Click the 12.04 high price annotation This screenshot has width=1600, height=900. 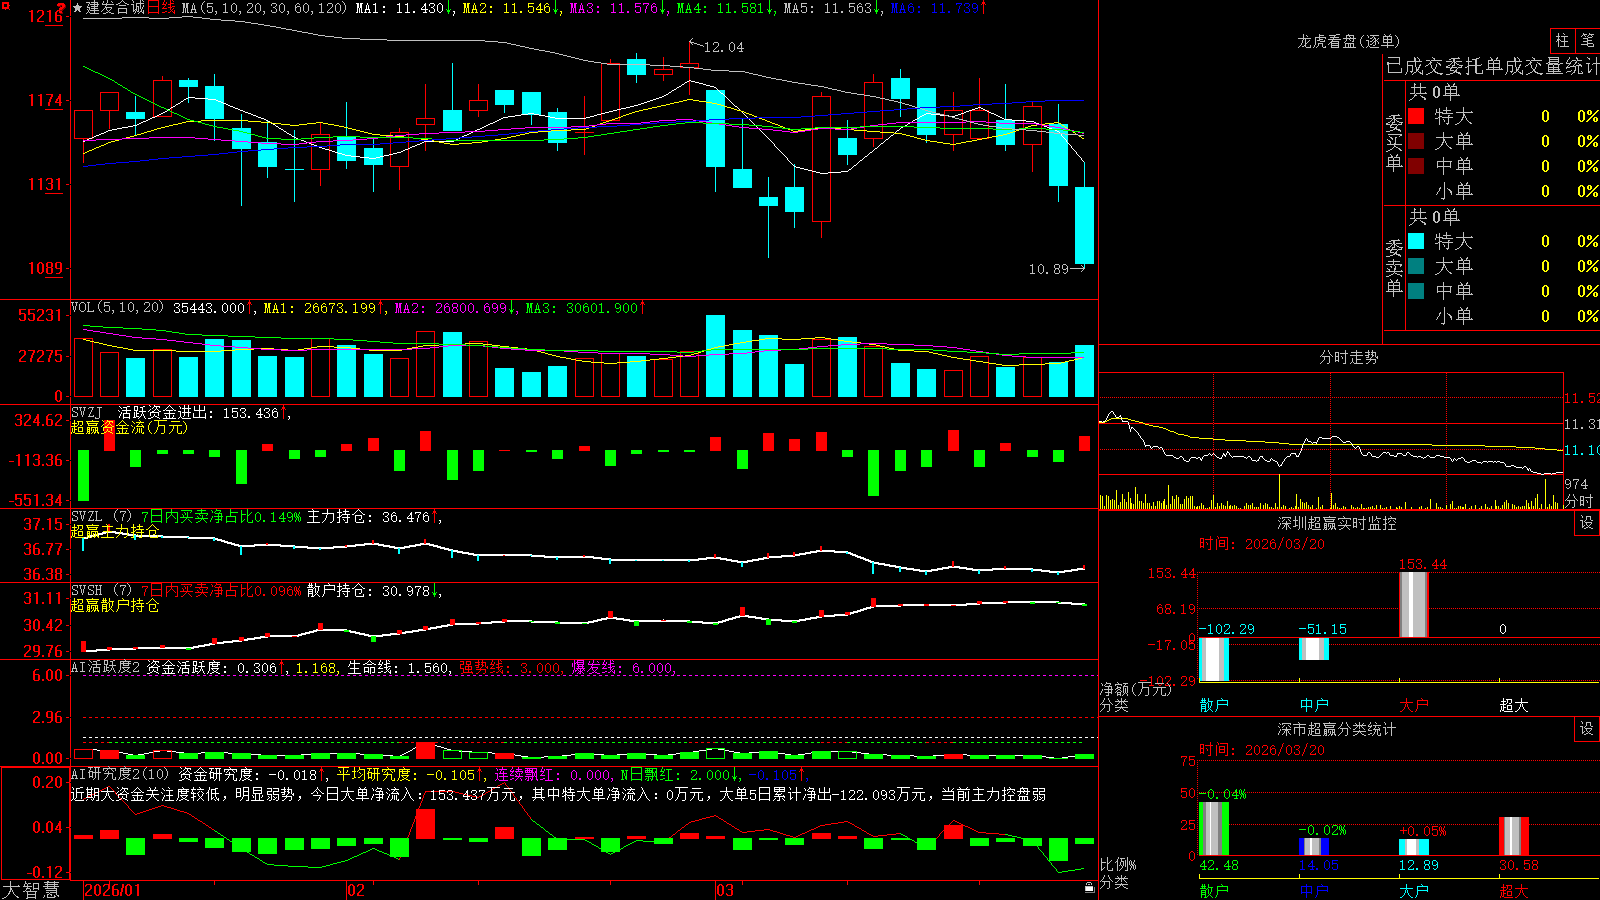[724, 47]
